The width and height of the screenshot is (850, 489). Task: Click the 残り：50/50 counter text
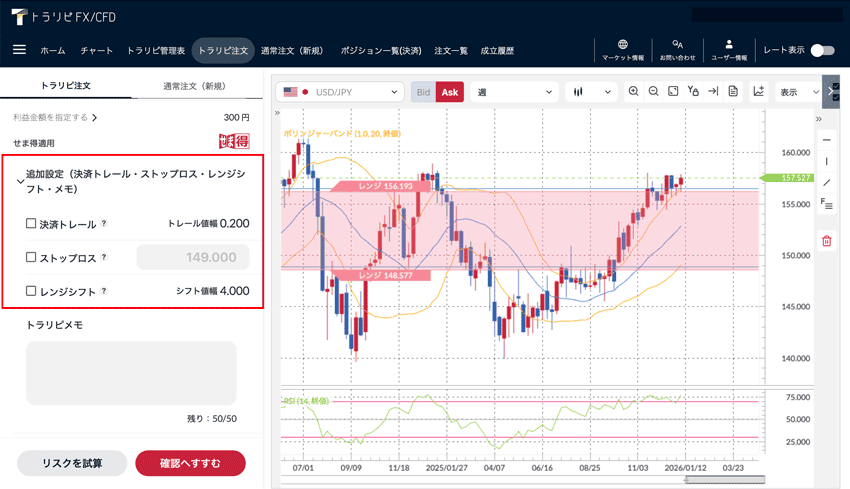click(212, 419)
